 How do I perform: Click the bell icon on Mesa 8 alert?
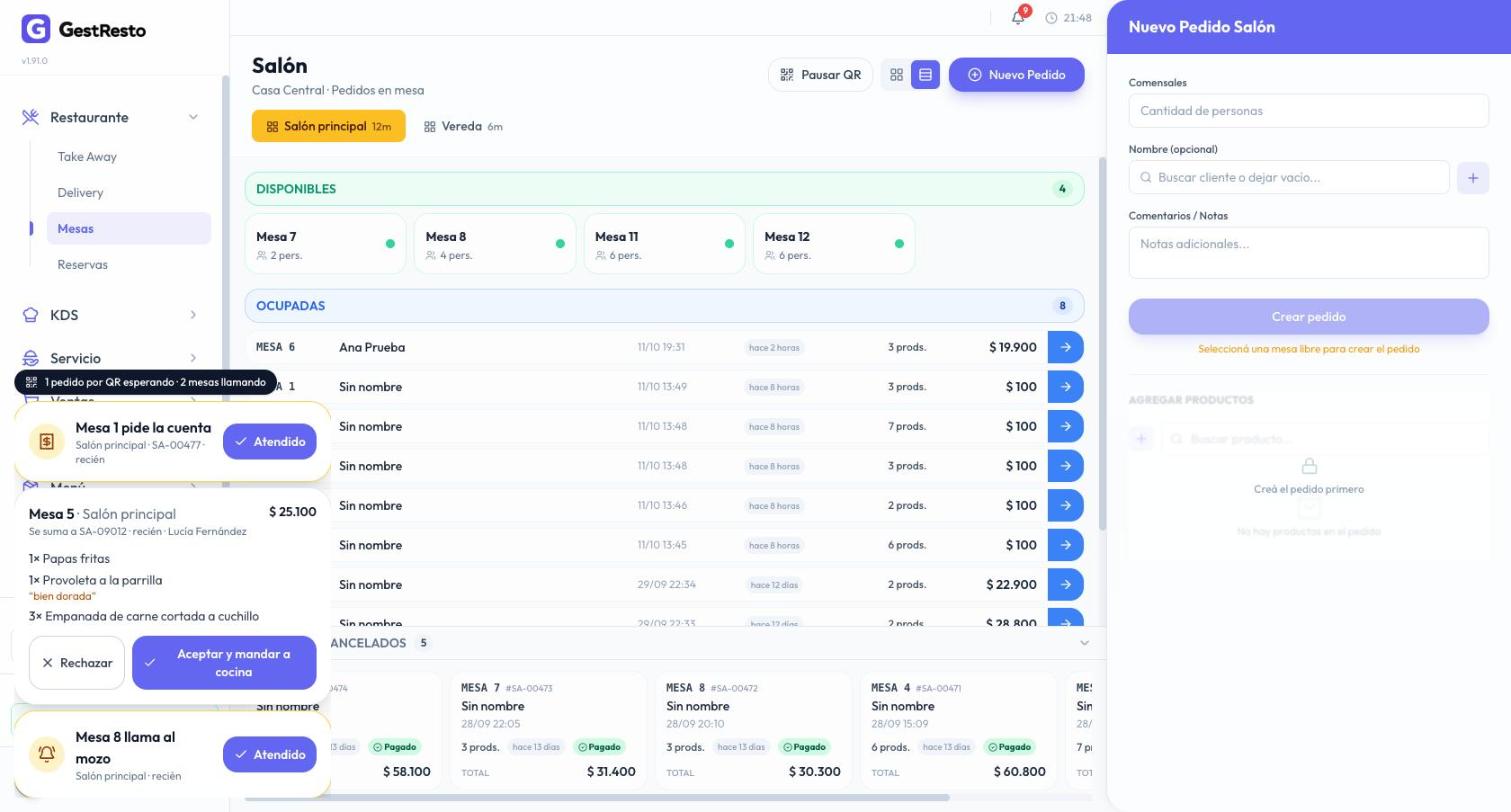tap(46, 754)
